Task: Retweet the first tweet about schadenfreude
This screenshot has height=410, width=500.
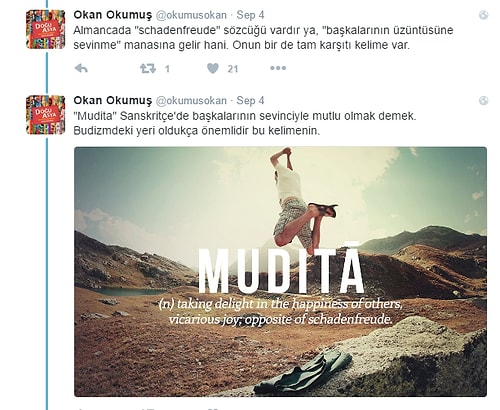Action: coord(148,68)
